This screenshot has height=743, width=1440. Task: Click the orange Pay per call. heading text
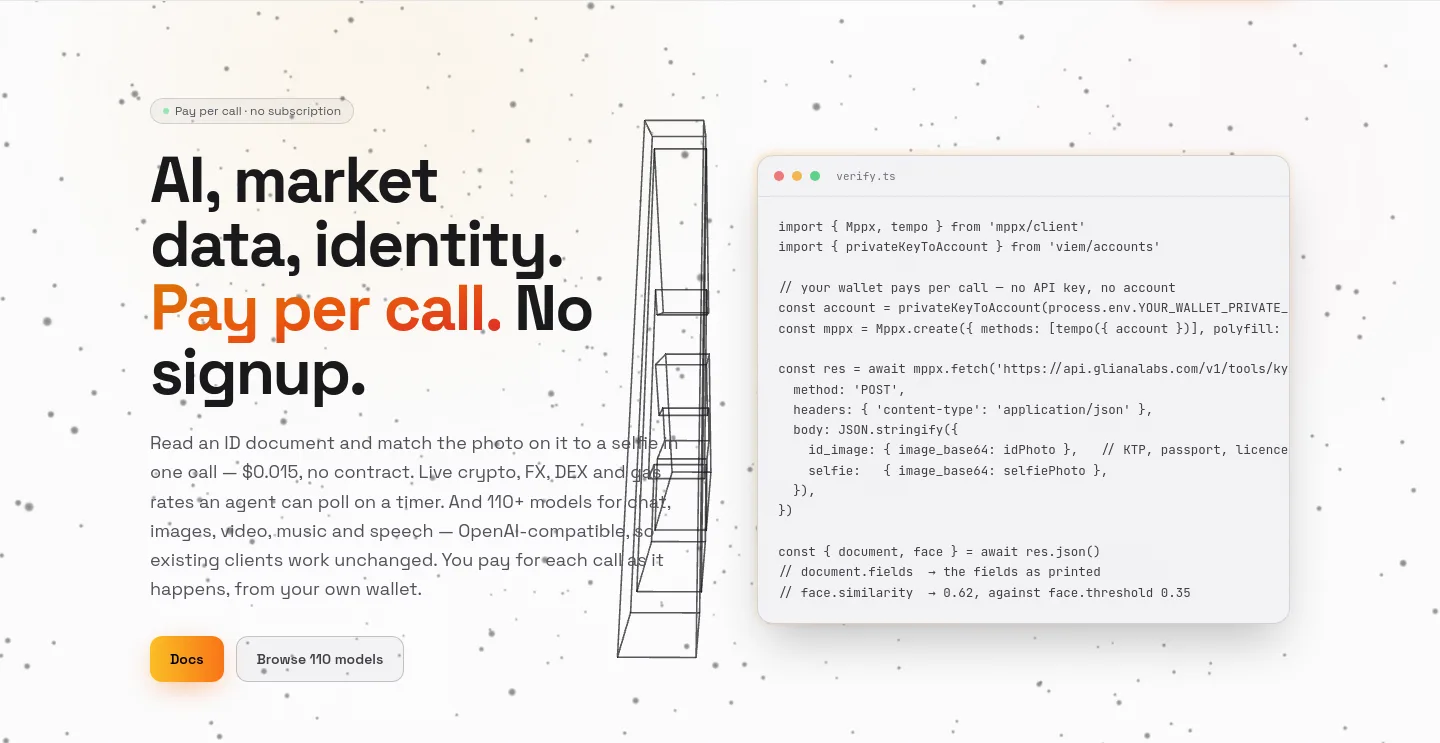pos(326,310)
